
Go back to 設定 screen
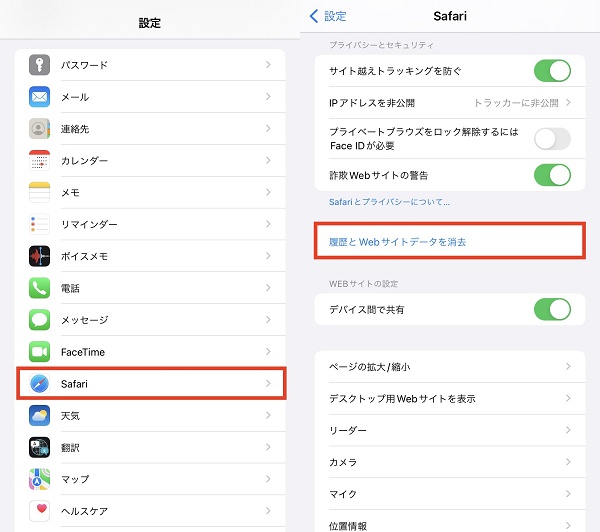(x=329, y=16)
